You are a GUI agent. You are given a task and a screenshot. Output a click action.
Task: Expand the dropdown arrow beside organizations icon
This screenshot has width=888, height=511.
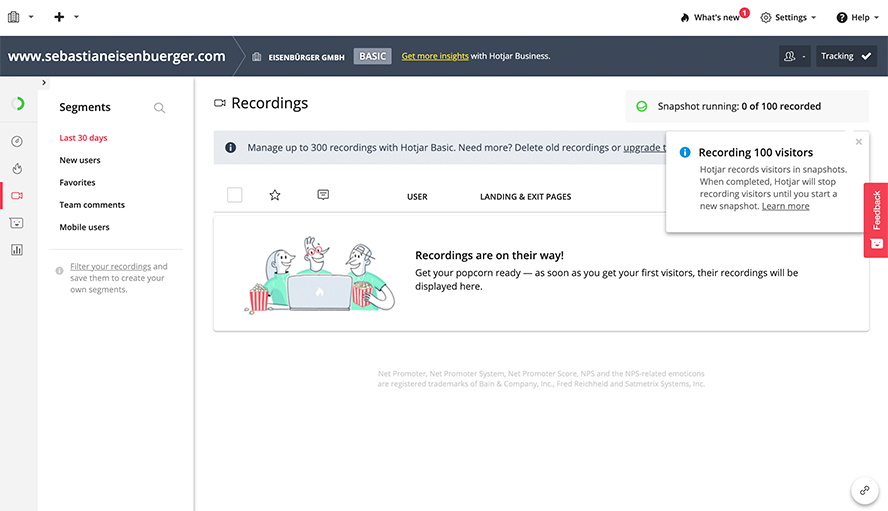tap(31, 17)
